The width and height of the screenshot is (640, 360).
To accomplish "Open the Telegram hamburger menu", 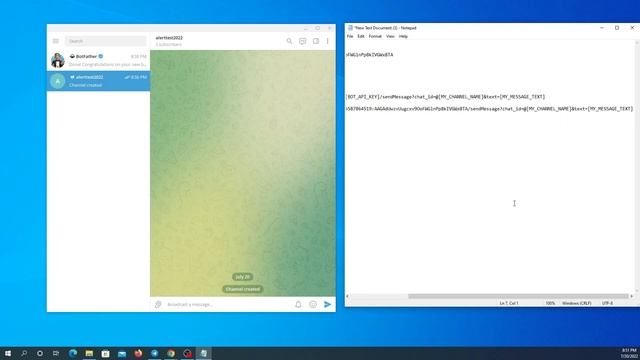I will coord(56,41).
